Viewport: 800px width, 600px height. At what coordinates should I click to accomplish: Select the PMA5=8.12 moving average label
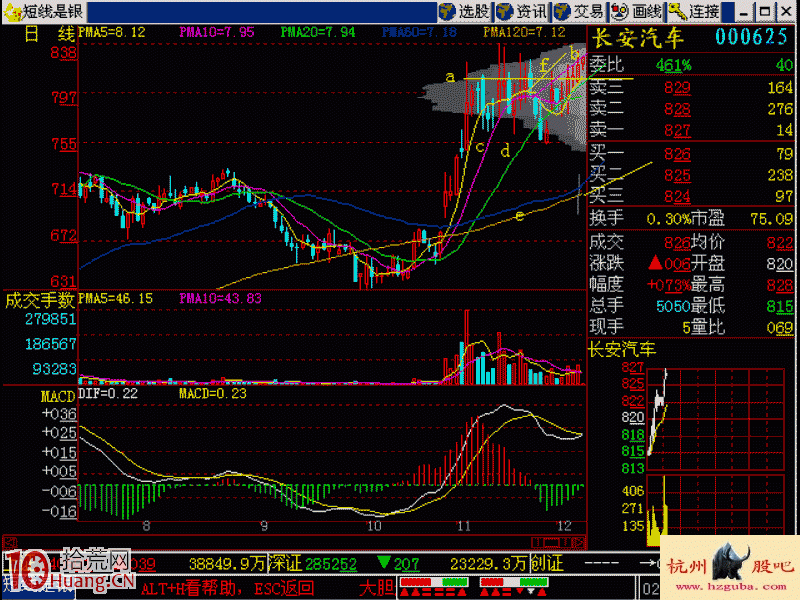coord(112,33)
